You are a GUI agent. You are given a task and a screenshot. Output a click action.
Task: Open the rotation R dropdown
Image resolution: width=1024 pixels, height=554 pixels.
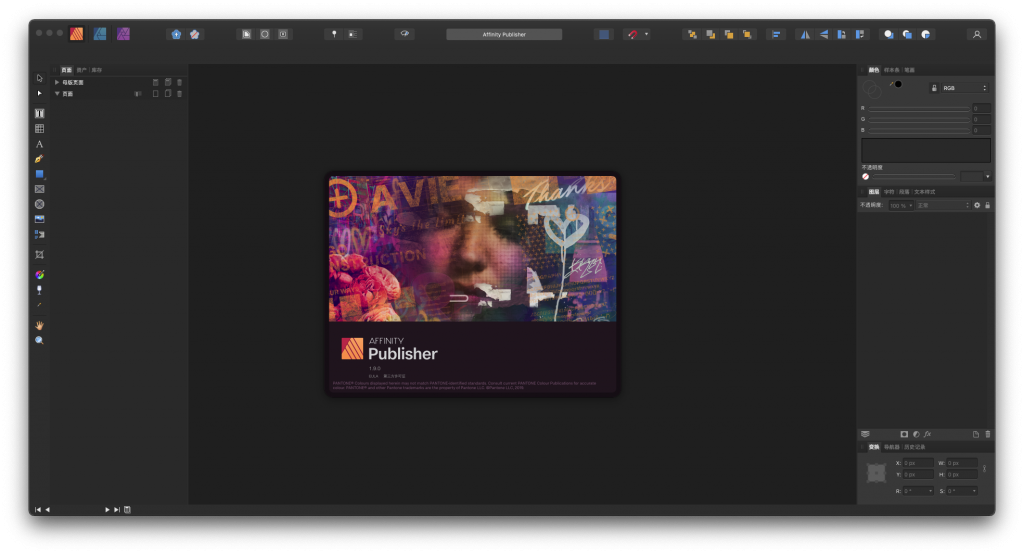click(x=930, y=491)
